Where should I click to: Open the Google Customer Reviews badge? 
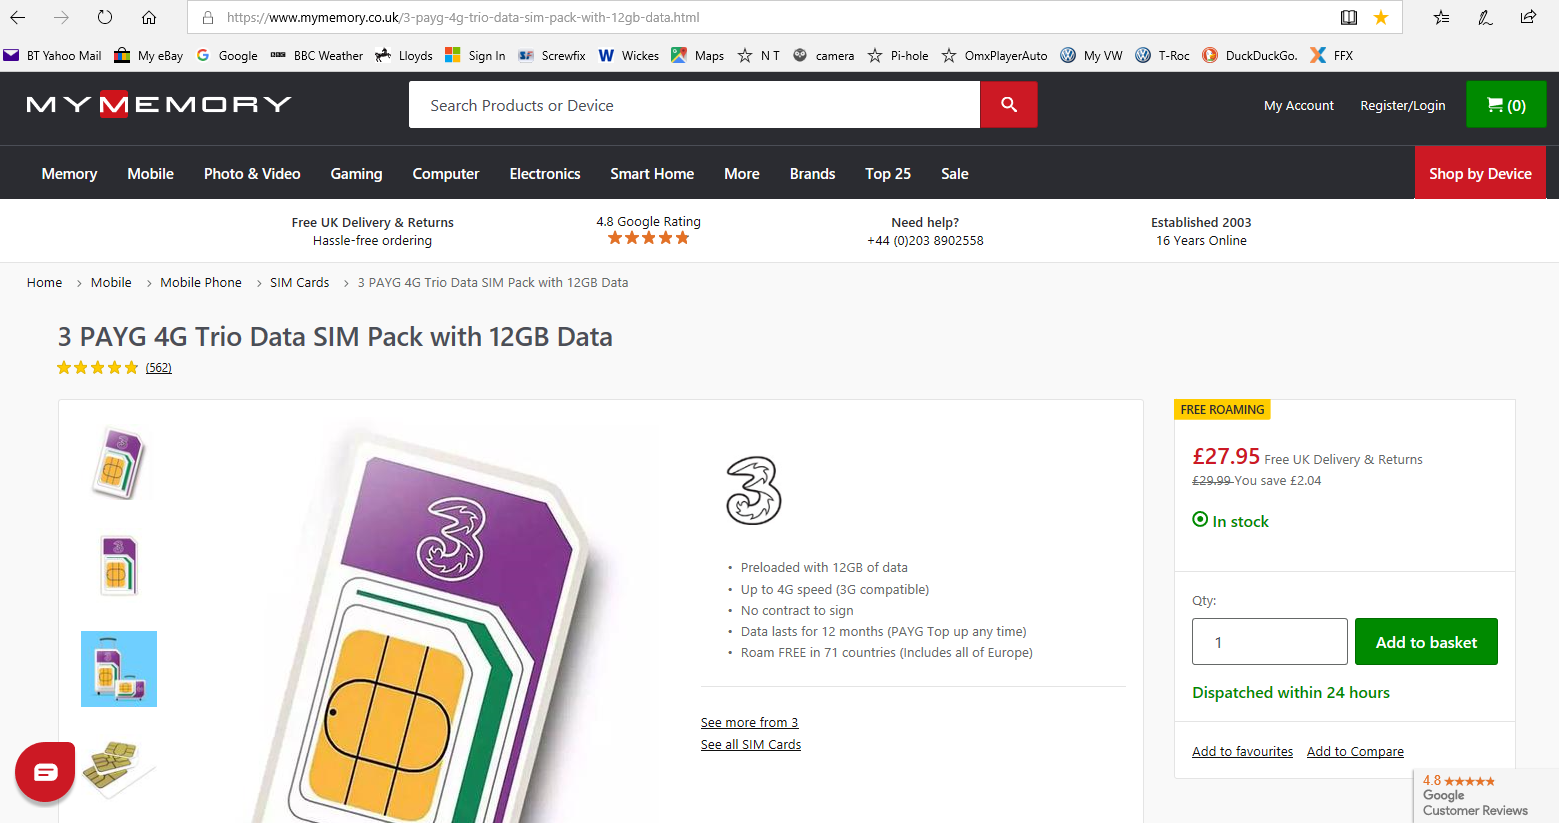tap(1484, 795)
